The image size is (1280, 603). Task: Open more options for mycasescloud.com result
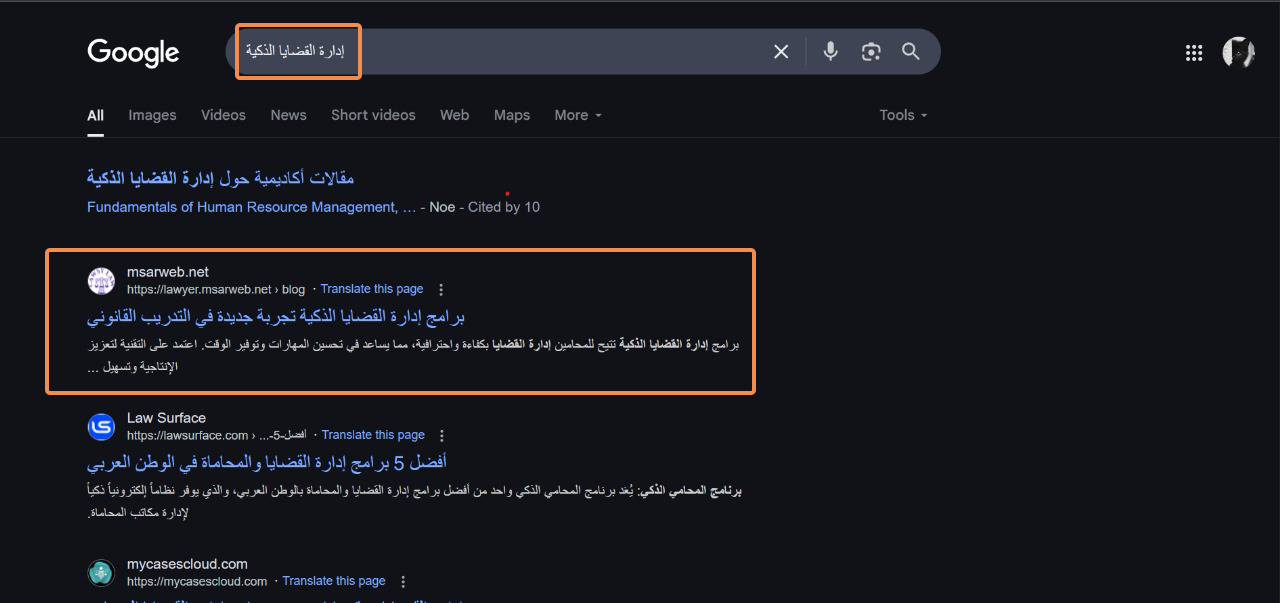[x=403, y=582]
